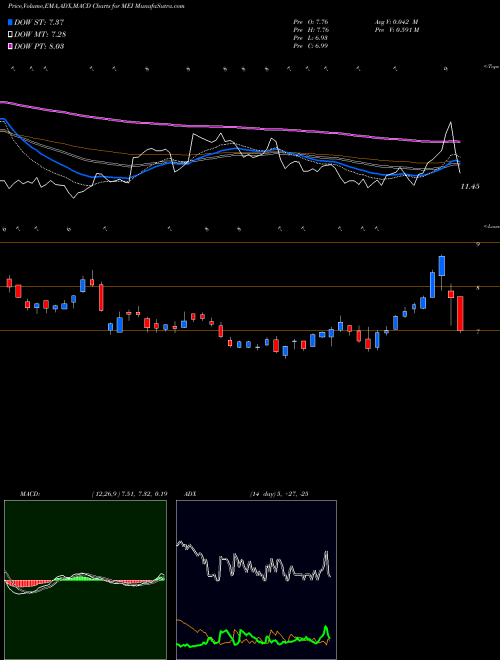Click the price axis label 9
This screenshot has height=660, width=500.
coord(478,244)
